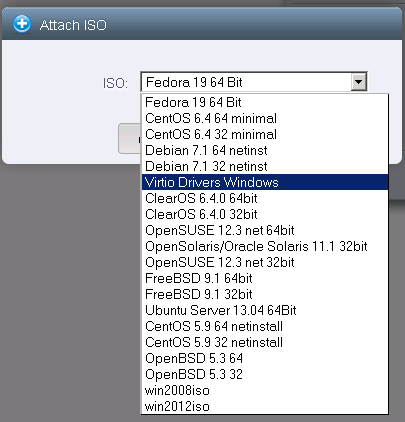Select win2012iso from the list

point(265,406)
